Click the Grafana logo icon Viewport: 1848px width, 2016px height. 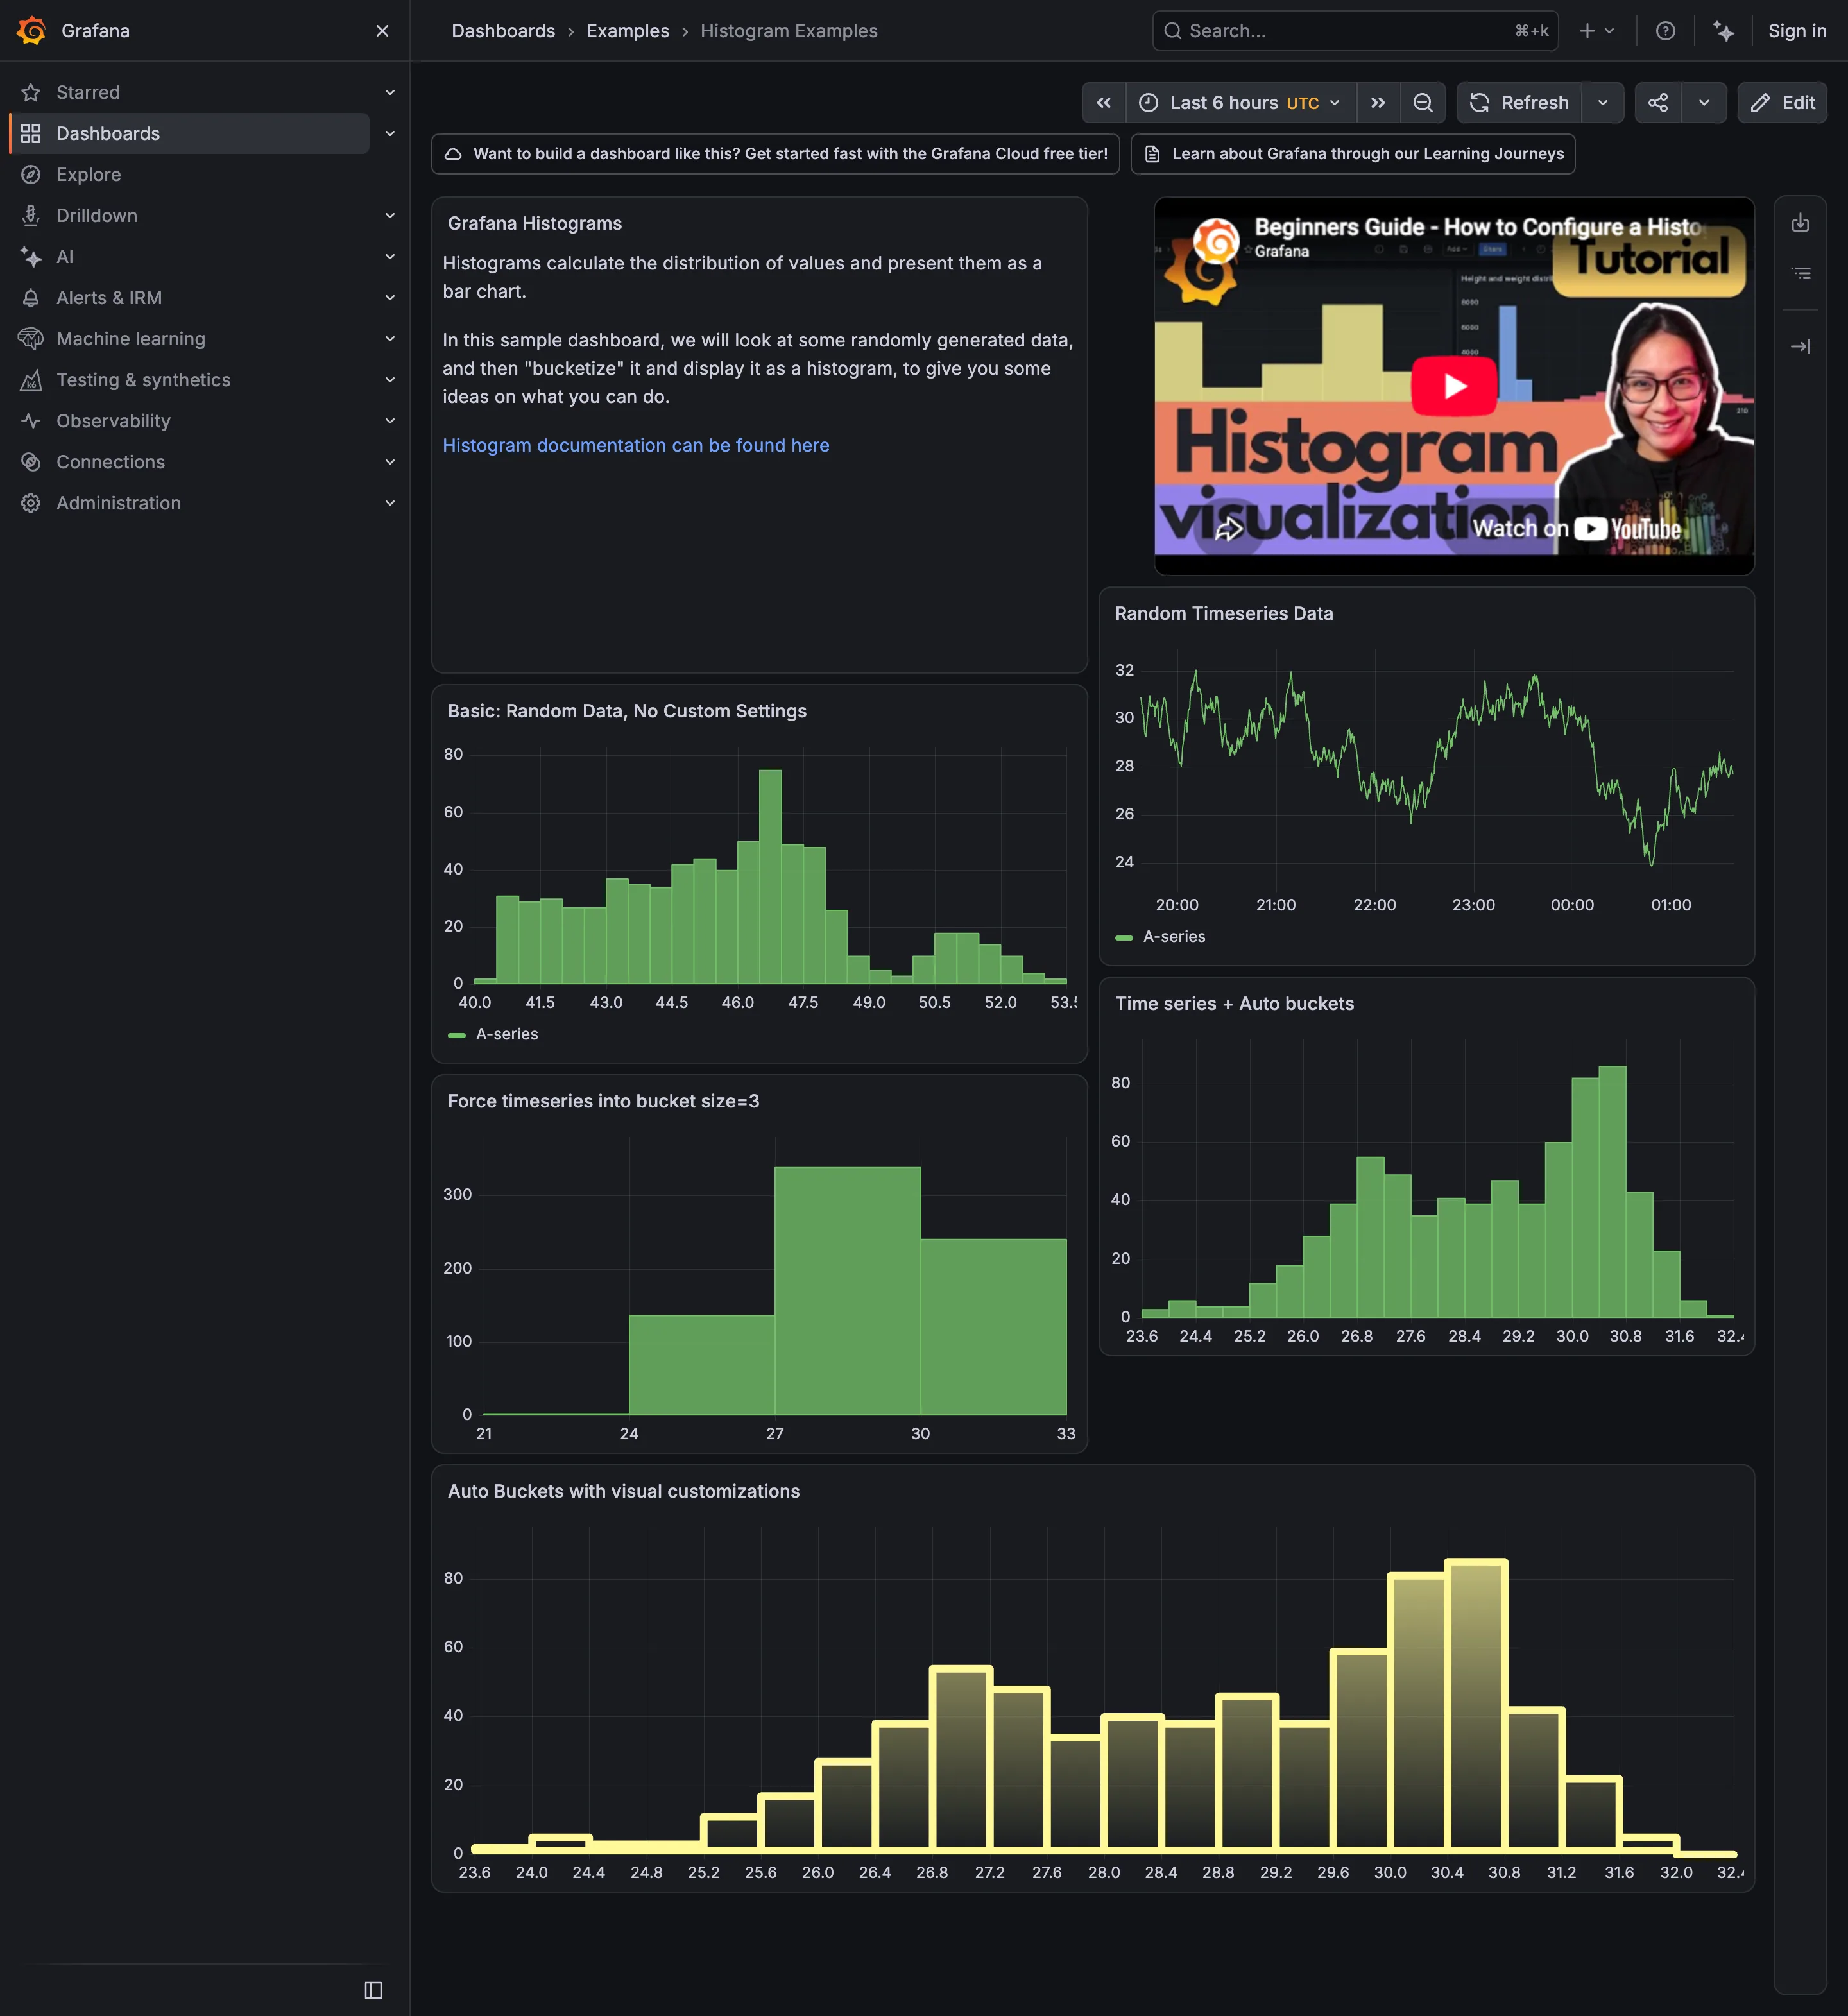coord(32,31)
